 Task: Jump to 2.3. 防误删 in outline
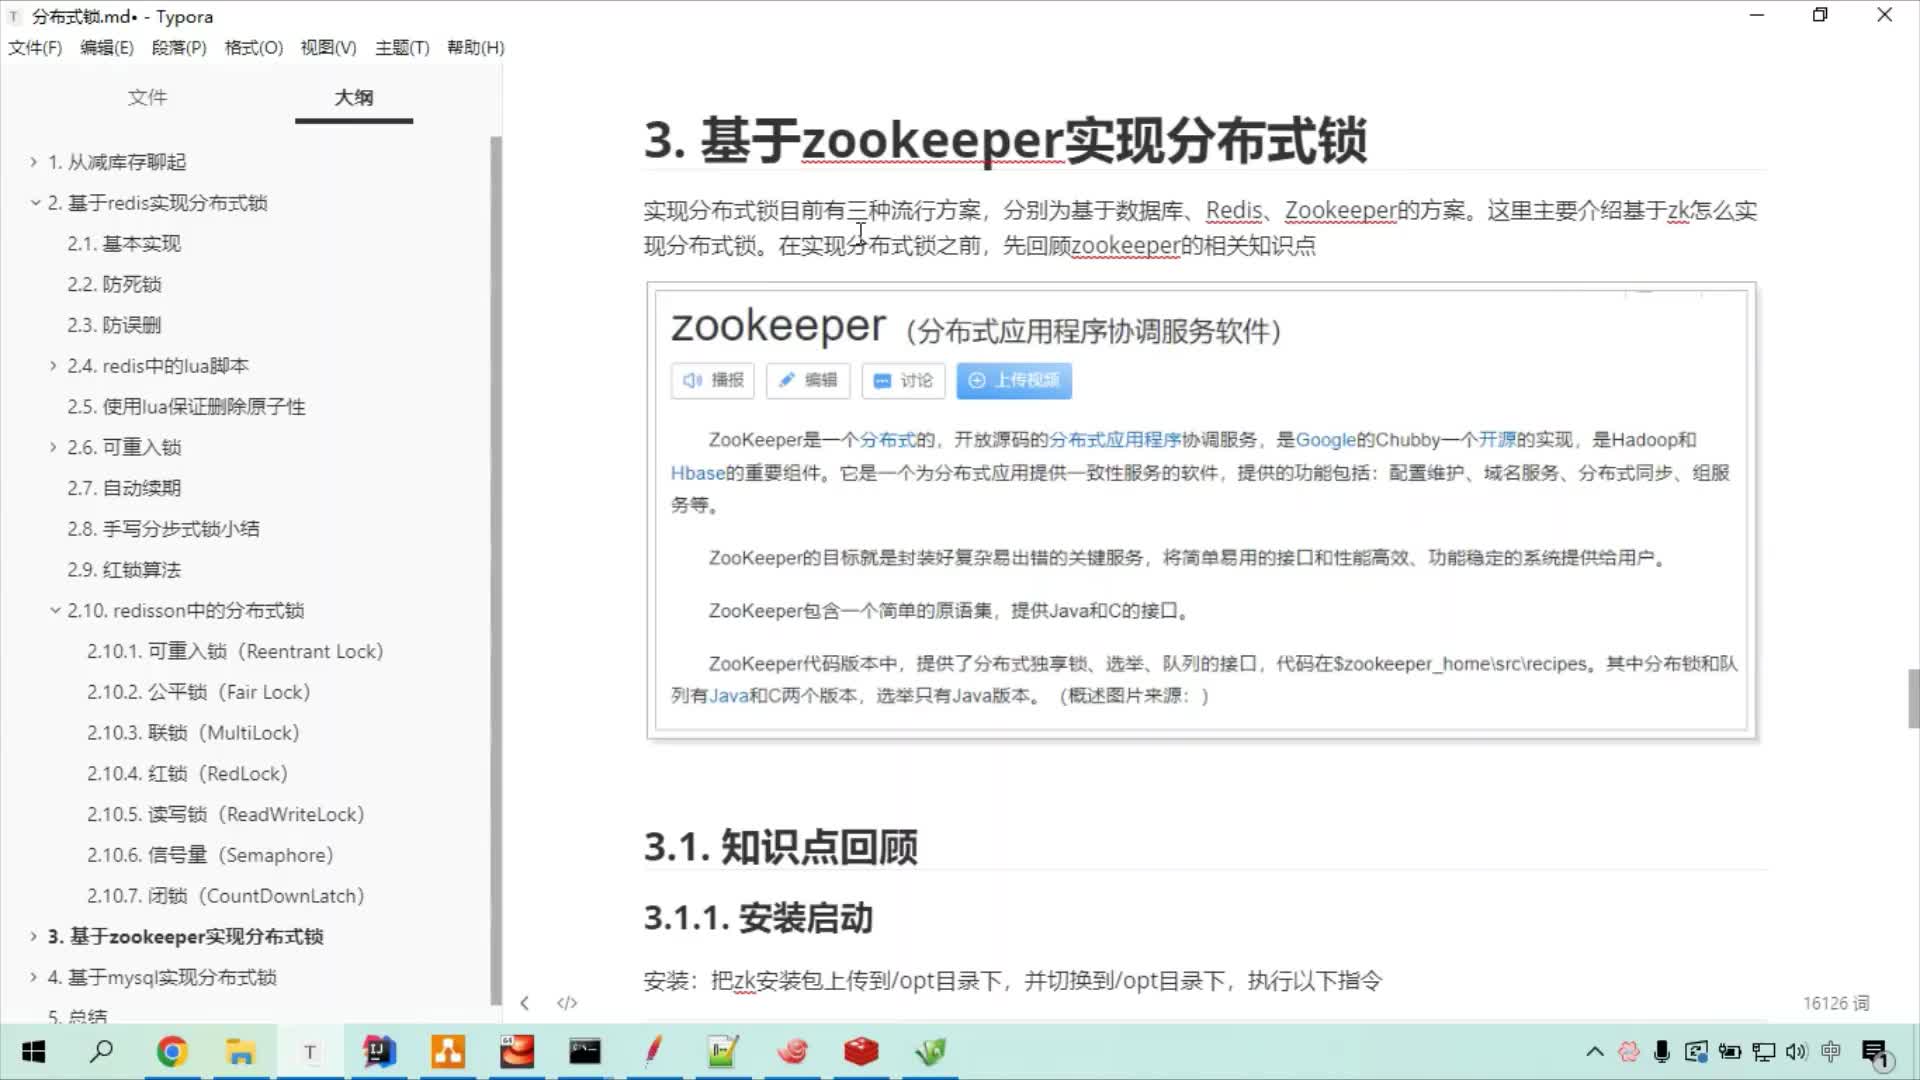click(x=114, y=325)
